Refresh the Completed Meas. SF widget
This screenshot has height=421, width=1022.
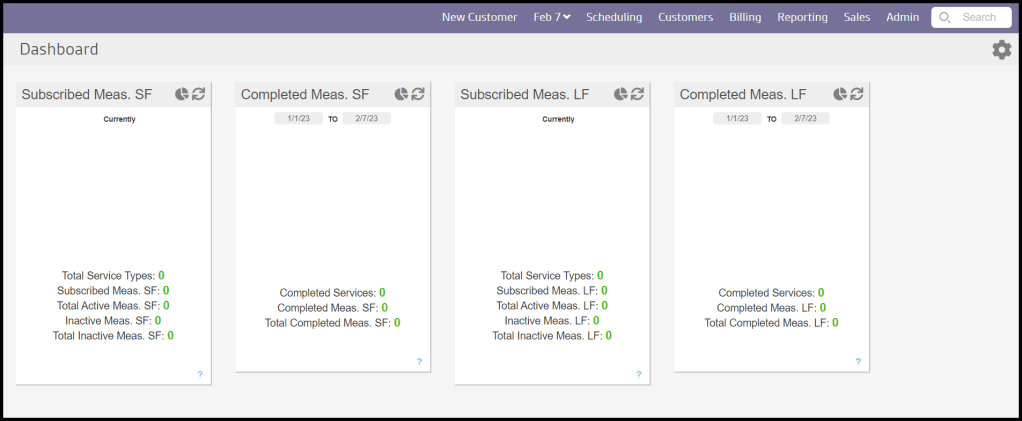pyautogui.click(x=418, y=94)
